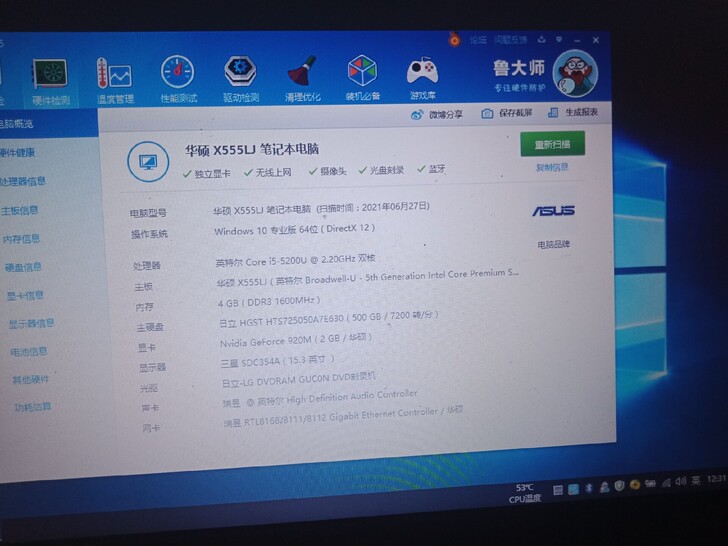This screenshot has width=728, height=546.
Task: Click the green 重新扫描 button
Action: (x=552, y=144)
